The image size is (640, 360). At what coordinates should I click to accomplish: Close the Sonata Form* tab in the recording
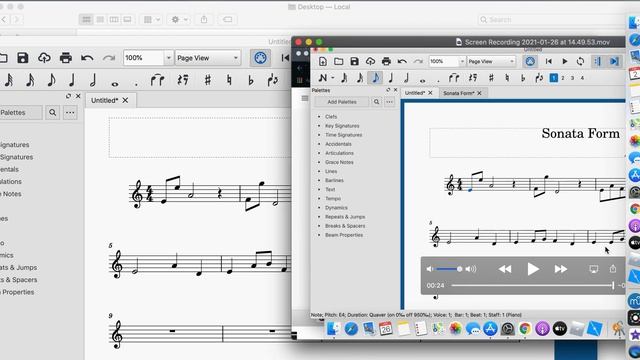point(480,93)
